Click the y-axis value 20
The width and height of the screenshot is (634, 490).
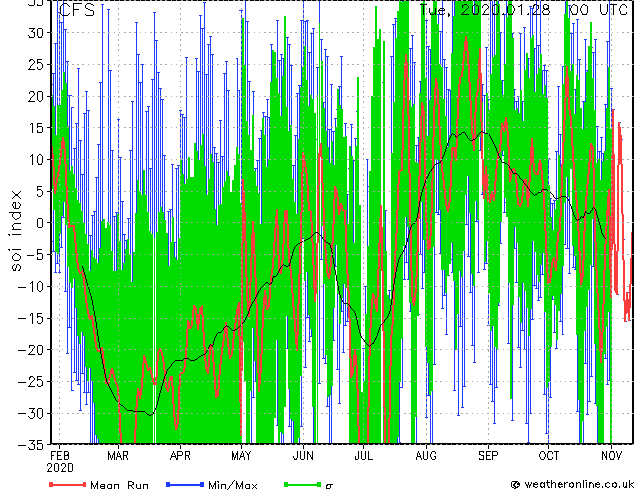click(35, 96)
